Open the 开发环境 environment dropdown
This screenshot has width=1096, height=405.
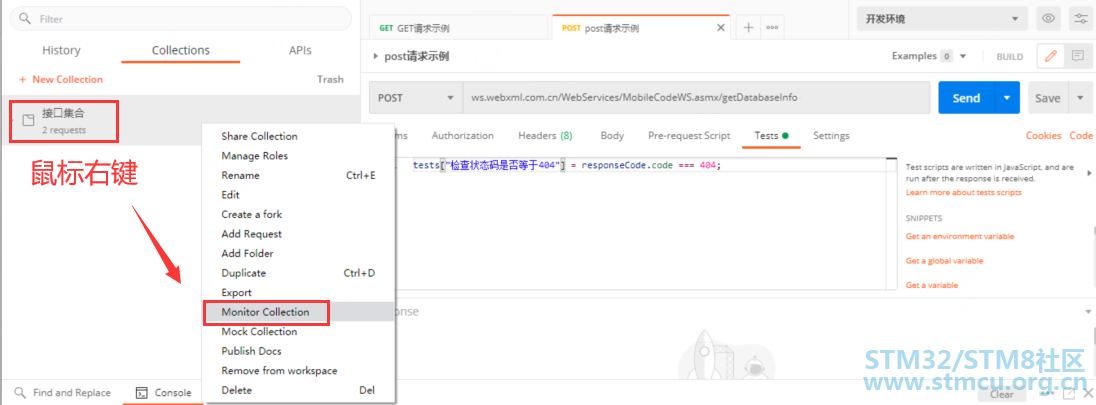pyautogui.click(x=942, y=19)
